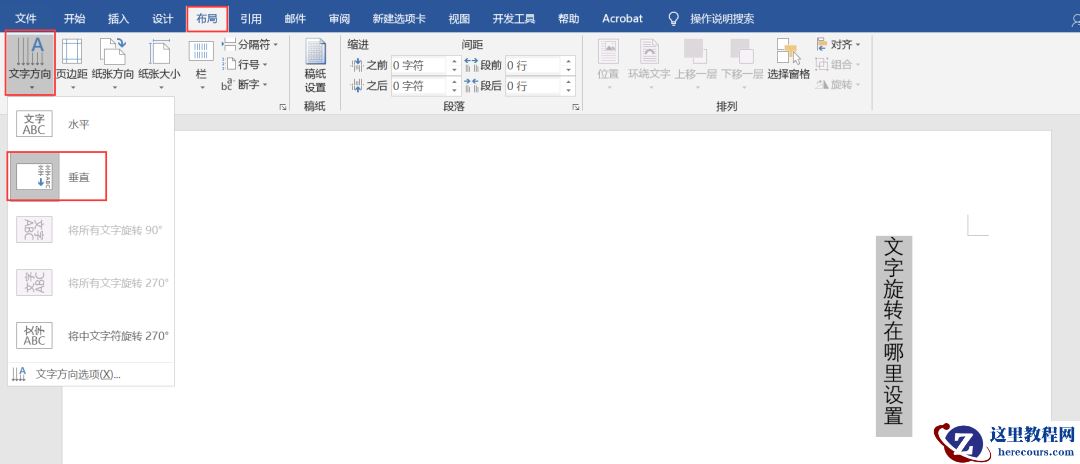Click the 之后 indent after field
This screenshot has height=464, width=1080.
(419, 86)
